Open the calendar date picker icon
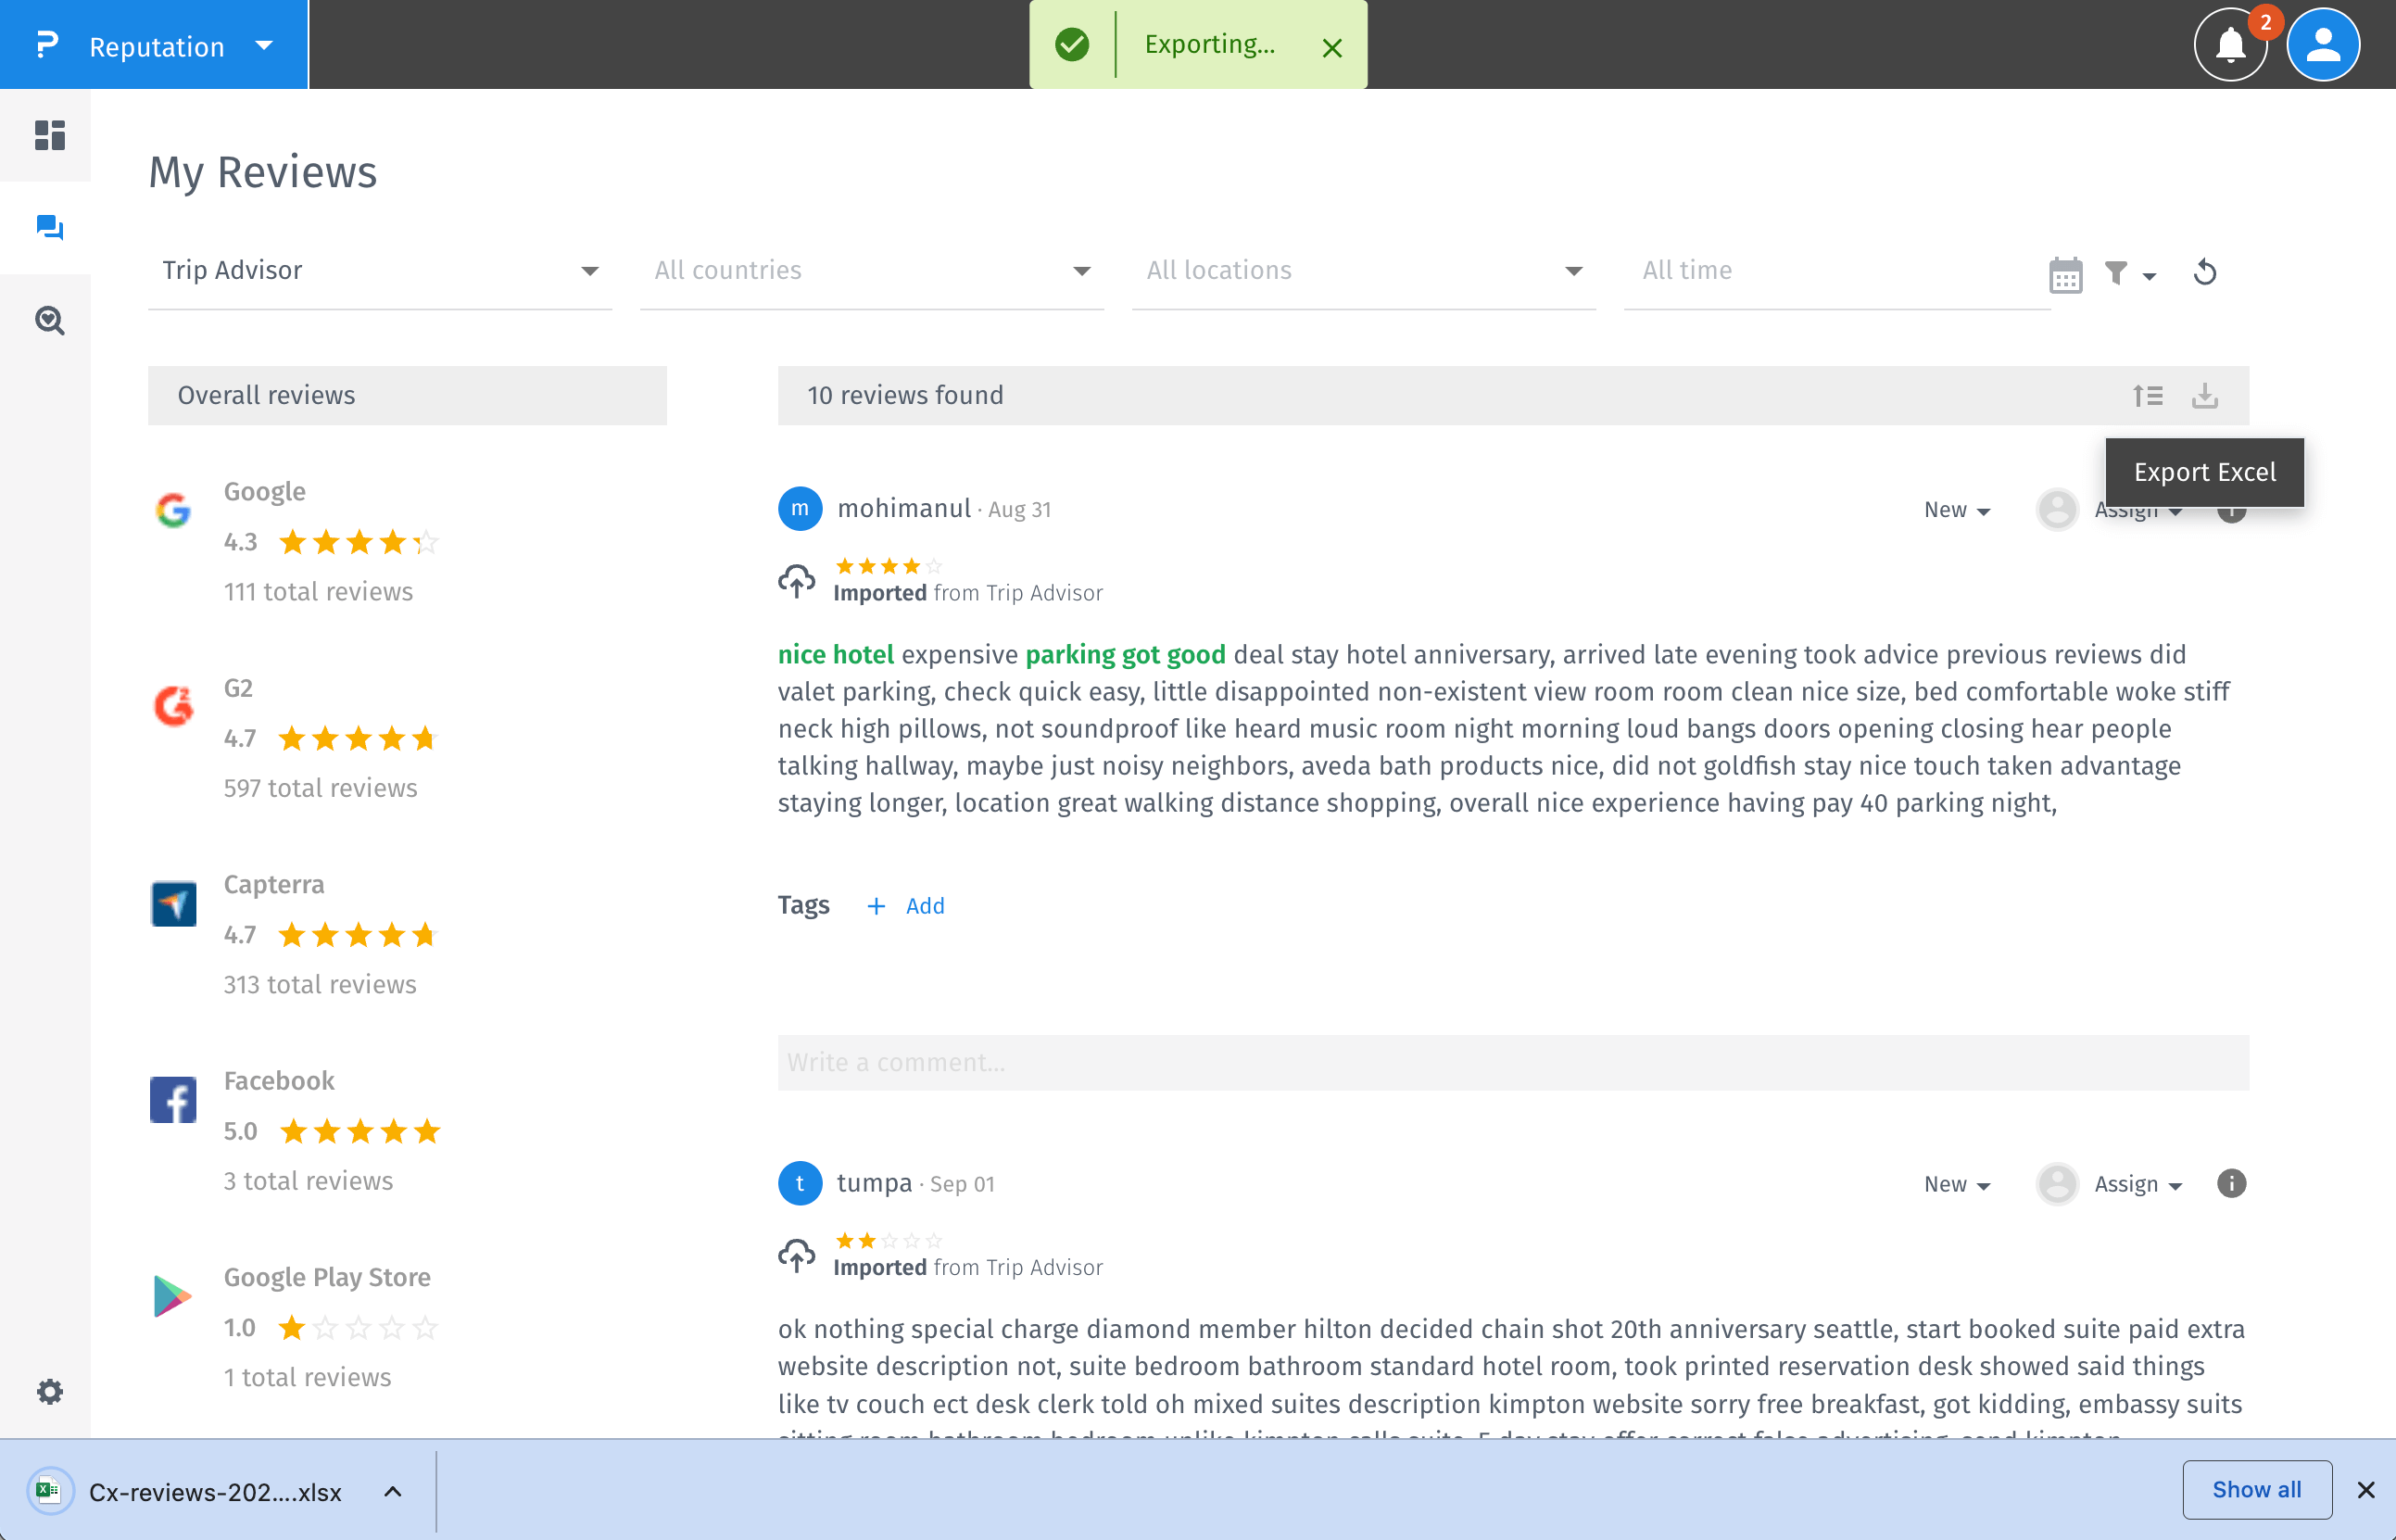The height and width of the screenshot is (1540, 2396). click(2065, 273)
